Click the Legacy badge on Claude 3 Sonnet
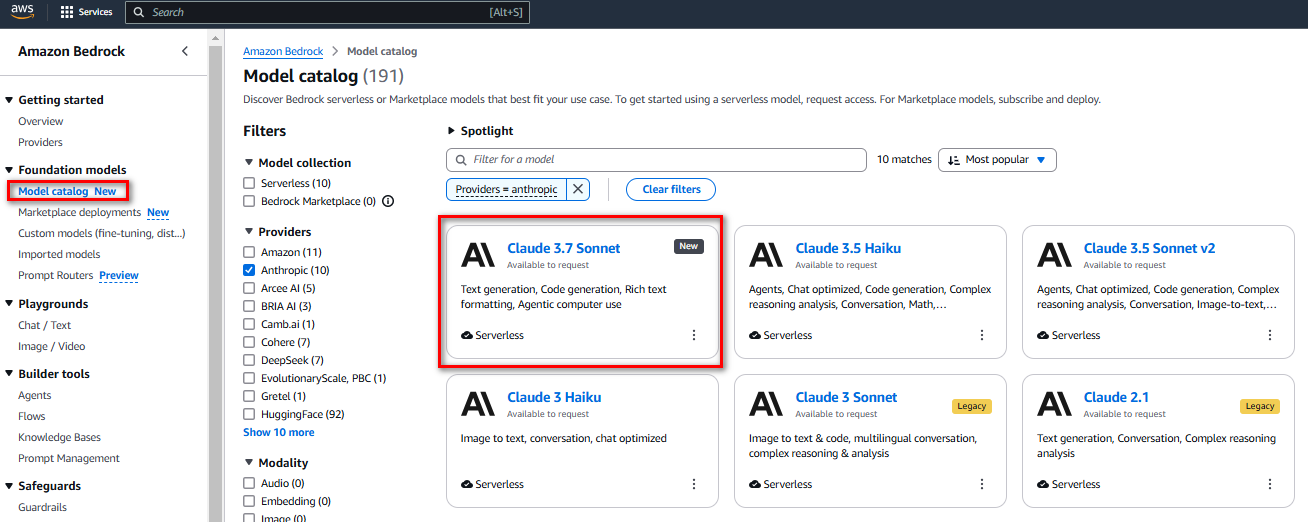This screenshot has width=1308, height=522. 971,406
